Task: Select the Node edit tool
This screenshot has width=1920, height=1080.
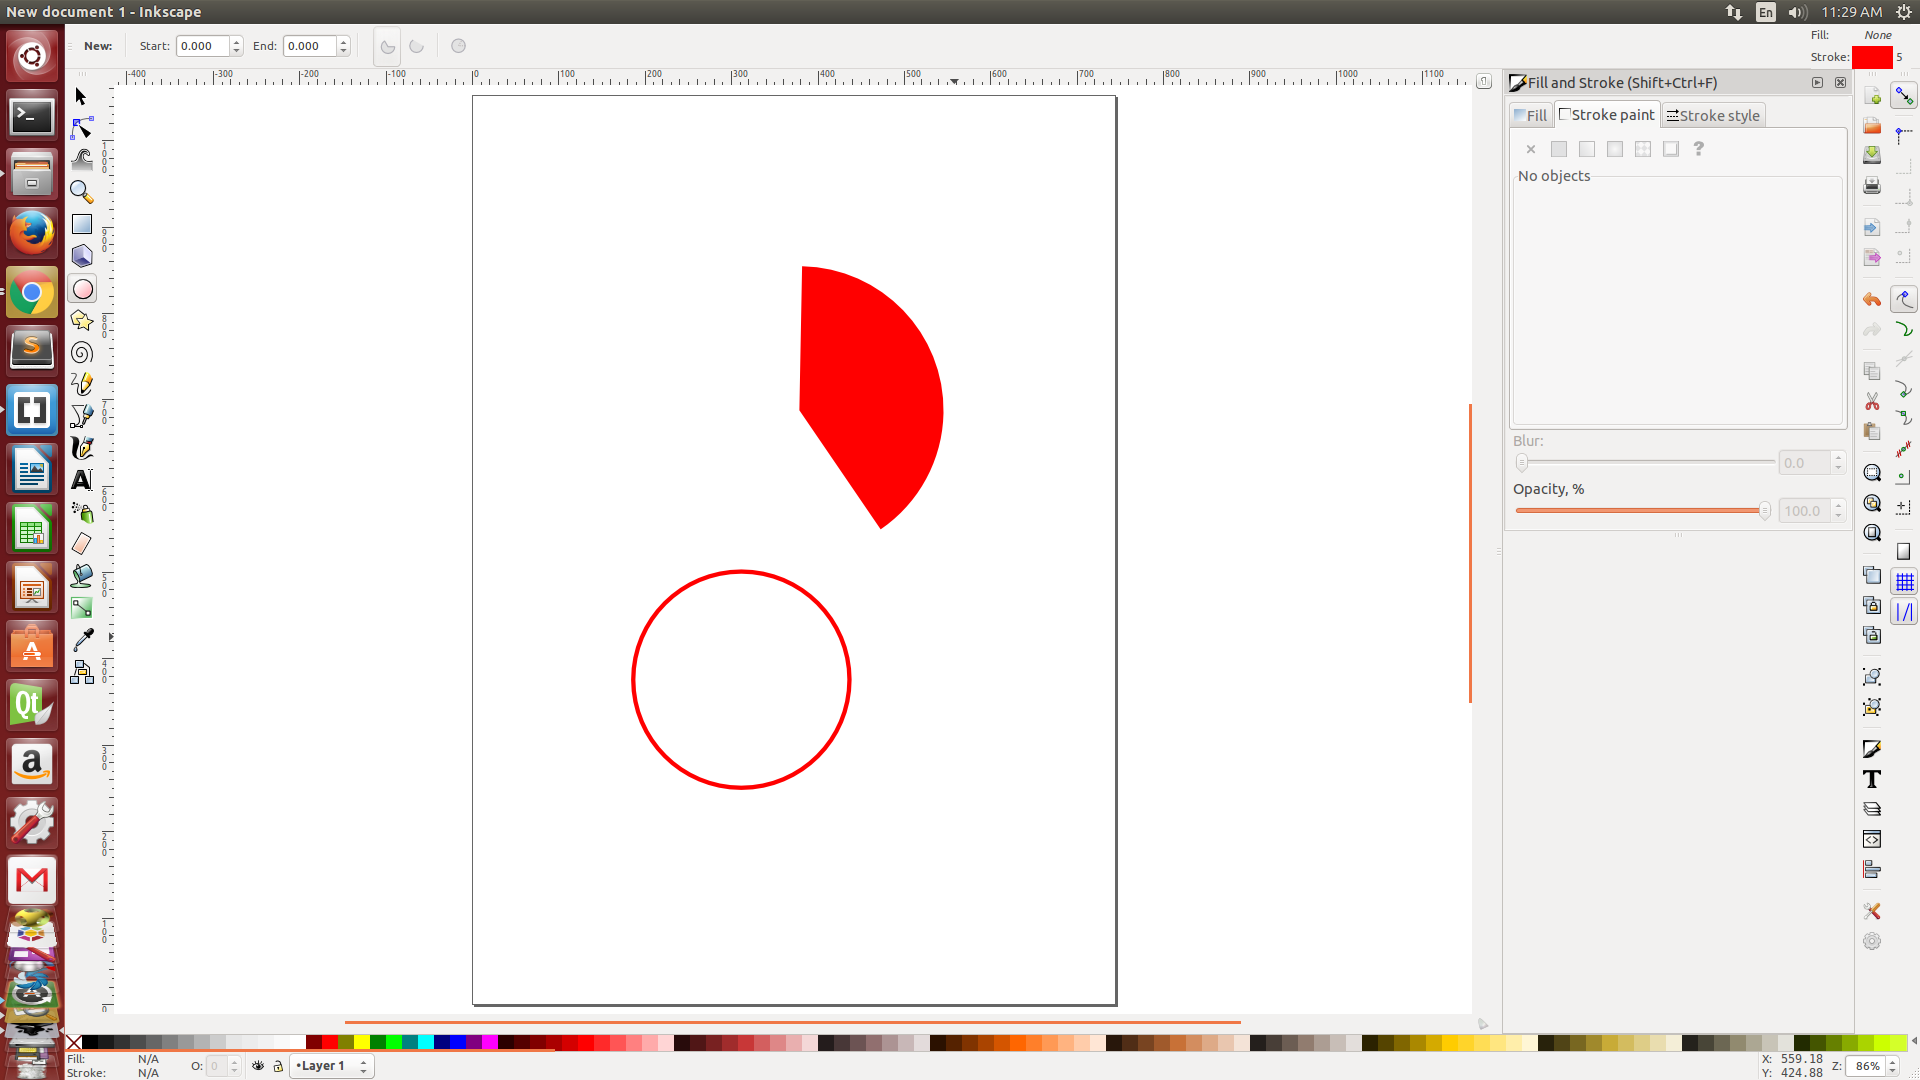Action: click(x=82, y=129)
